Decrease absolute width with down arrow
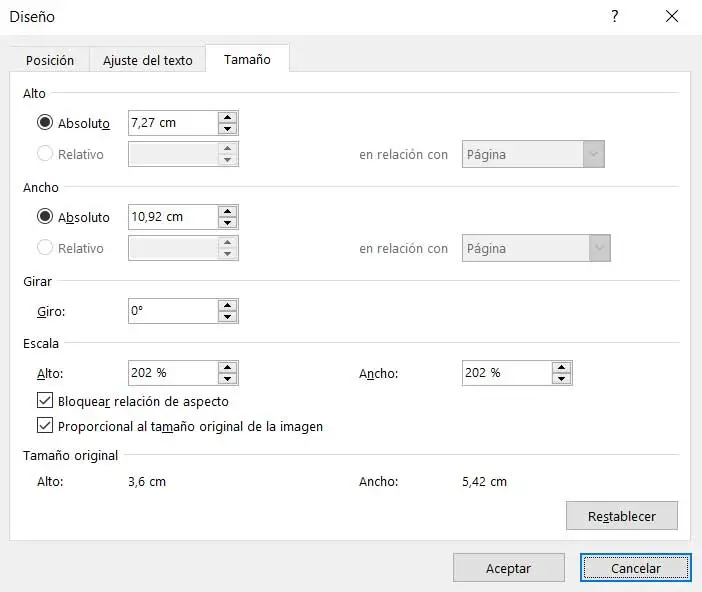Viewport: 702px width, 592px height. pos(228,223)
